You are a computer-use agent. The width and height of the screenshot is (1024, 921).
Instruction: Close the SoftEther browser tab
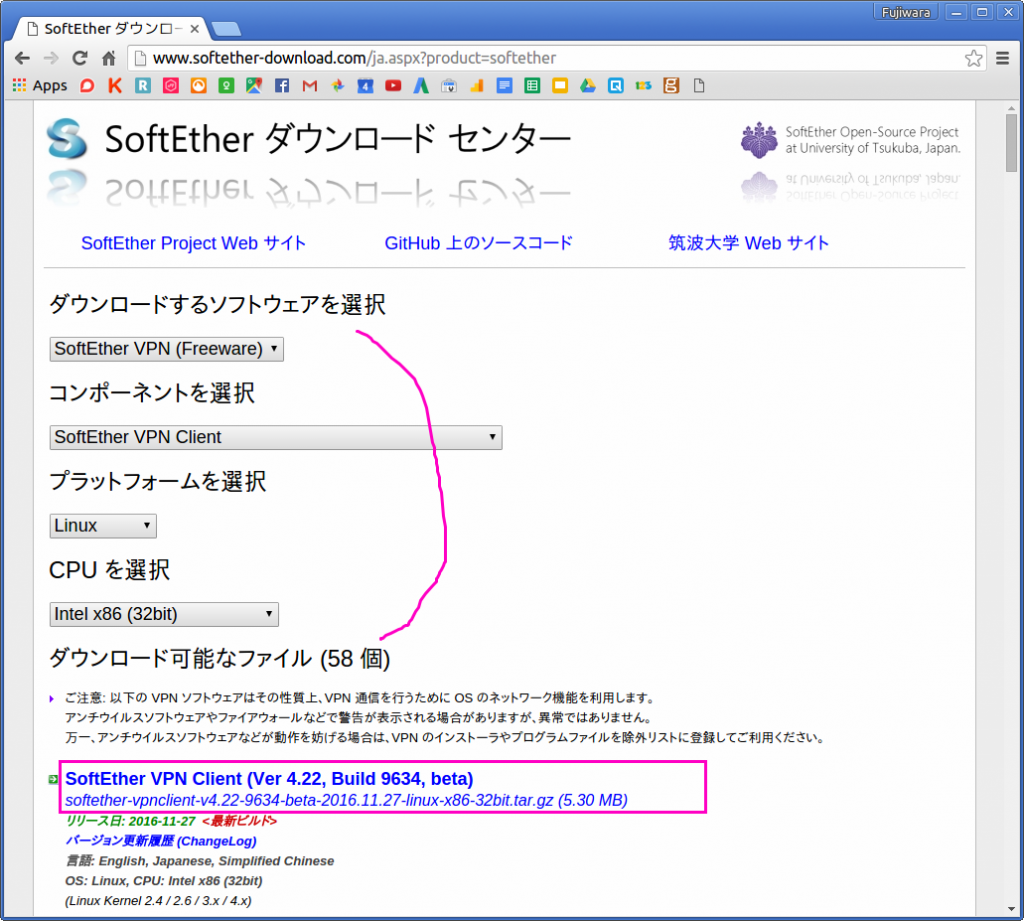[195, 29]
